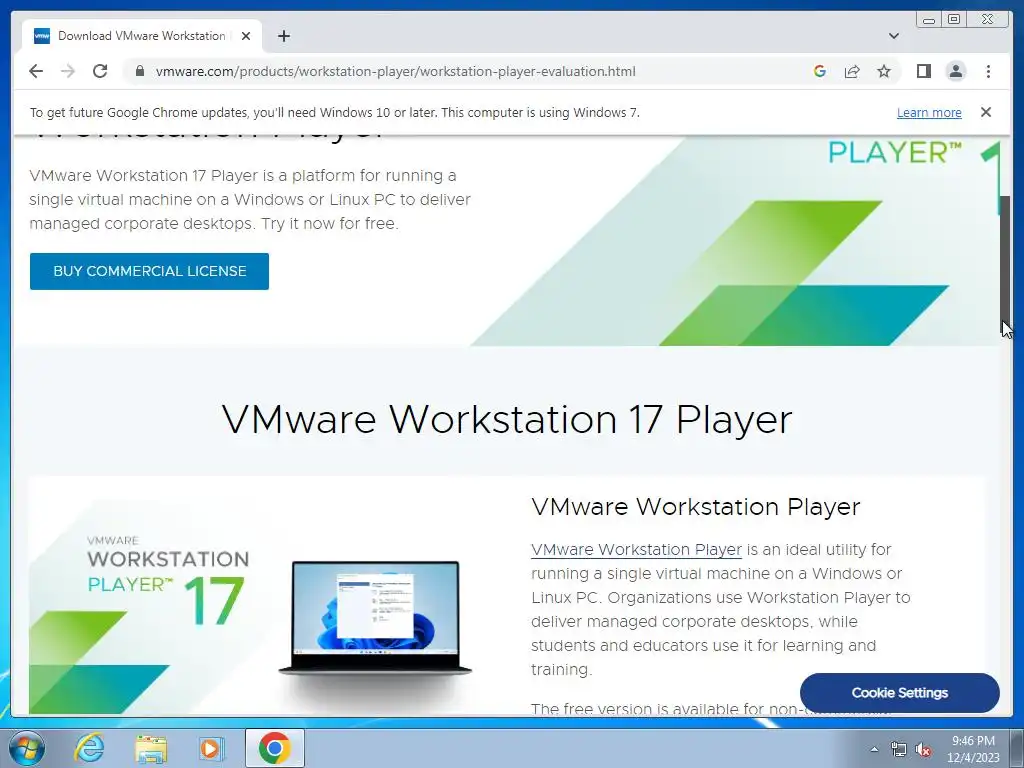This screenshot has width=1024, height=768.
Task: Share this page using the share icon
Action: (852, 71)
